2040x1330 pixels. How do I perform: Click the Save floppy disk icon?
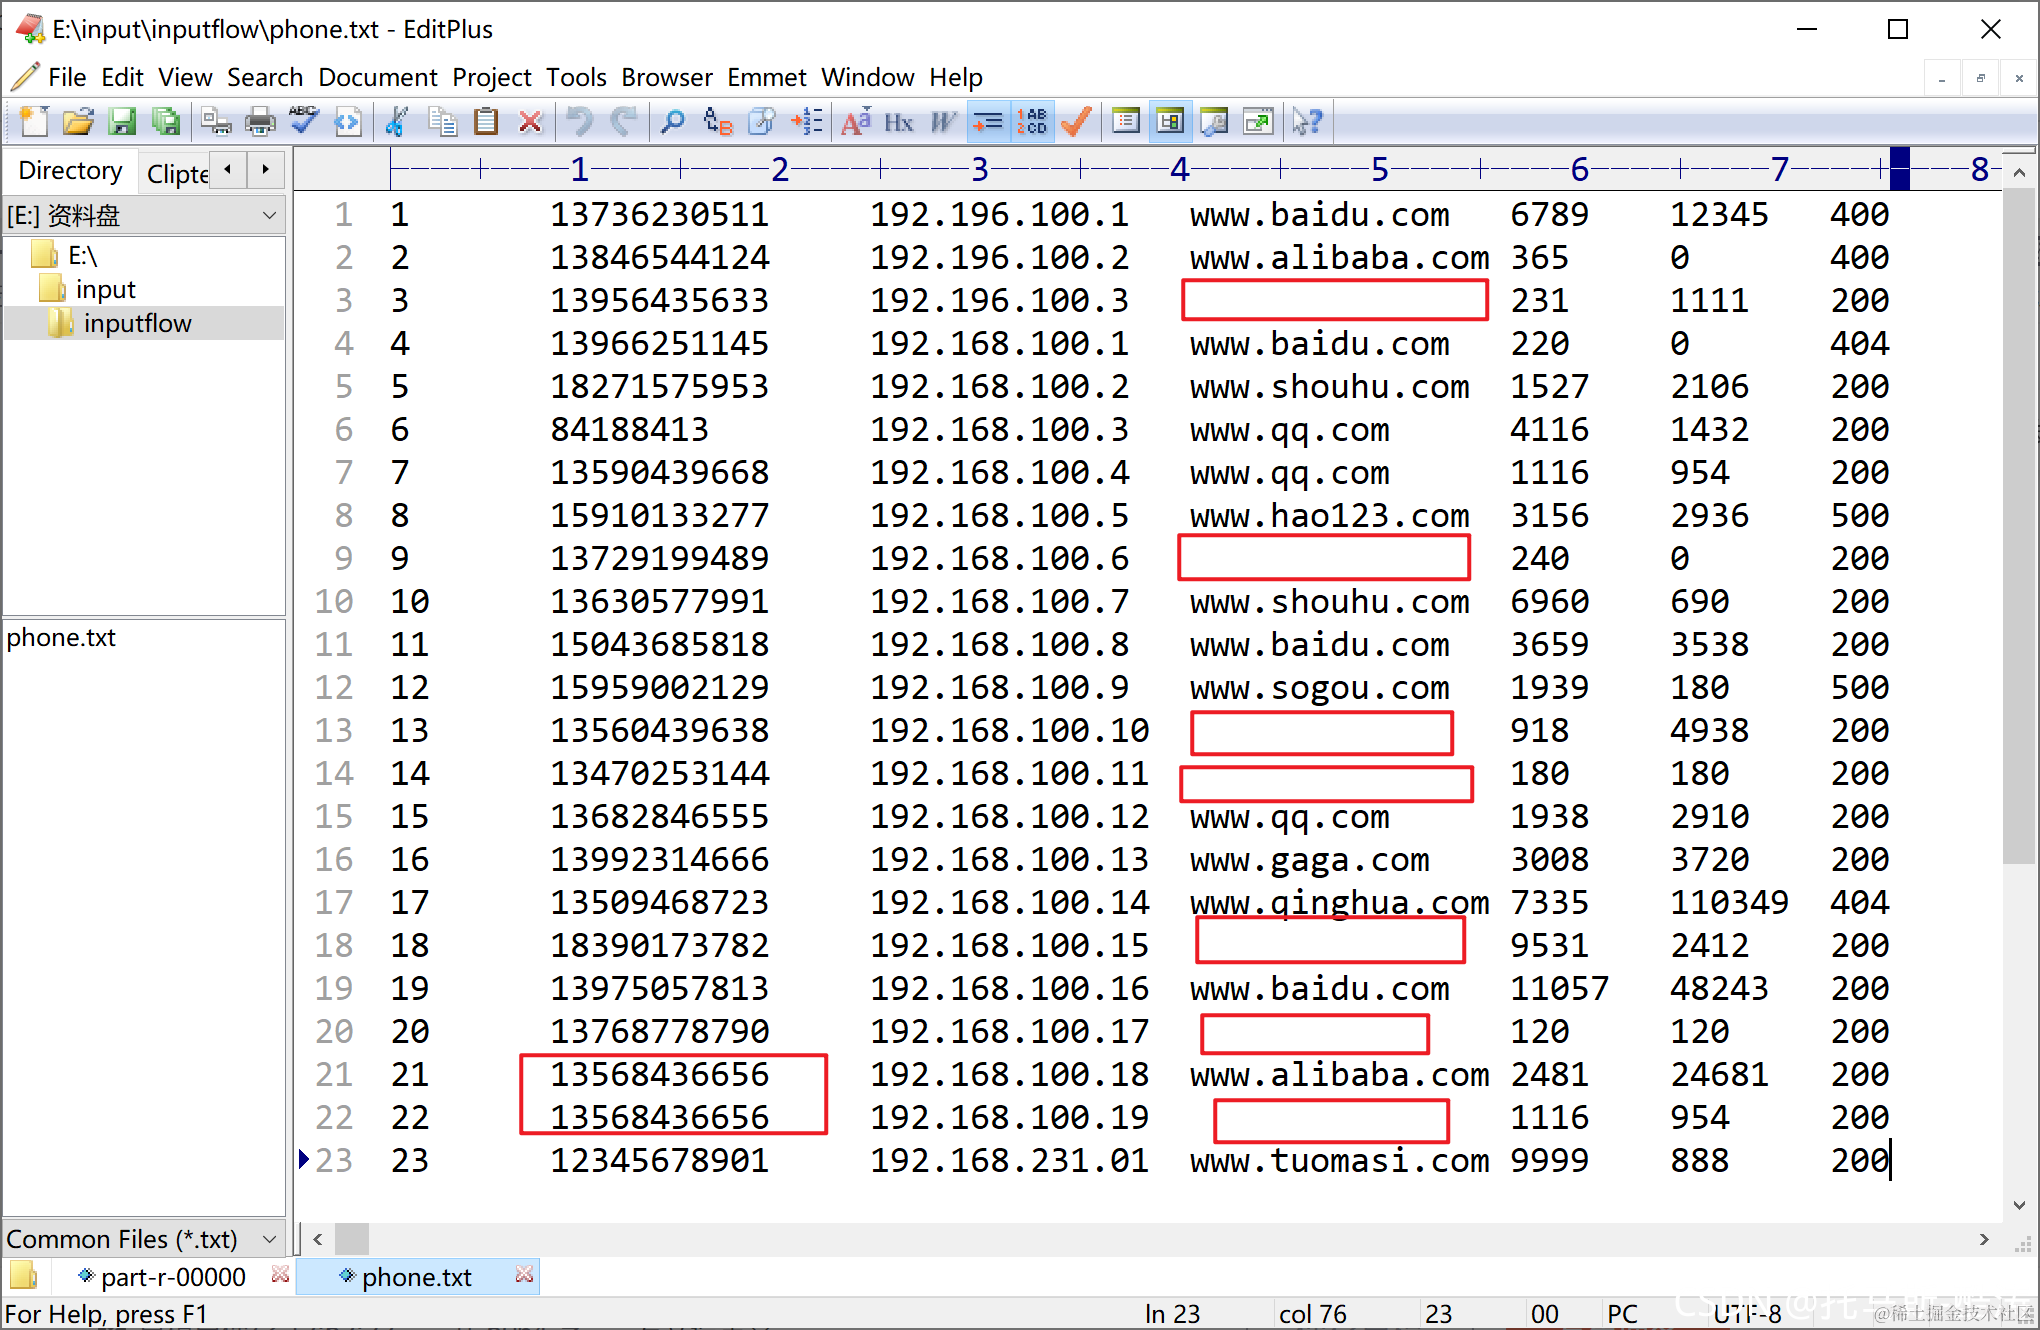(121, 122)
